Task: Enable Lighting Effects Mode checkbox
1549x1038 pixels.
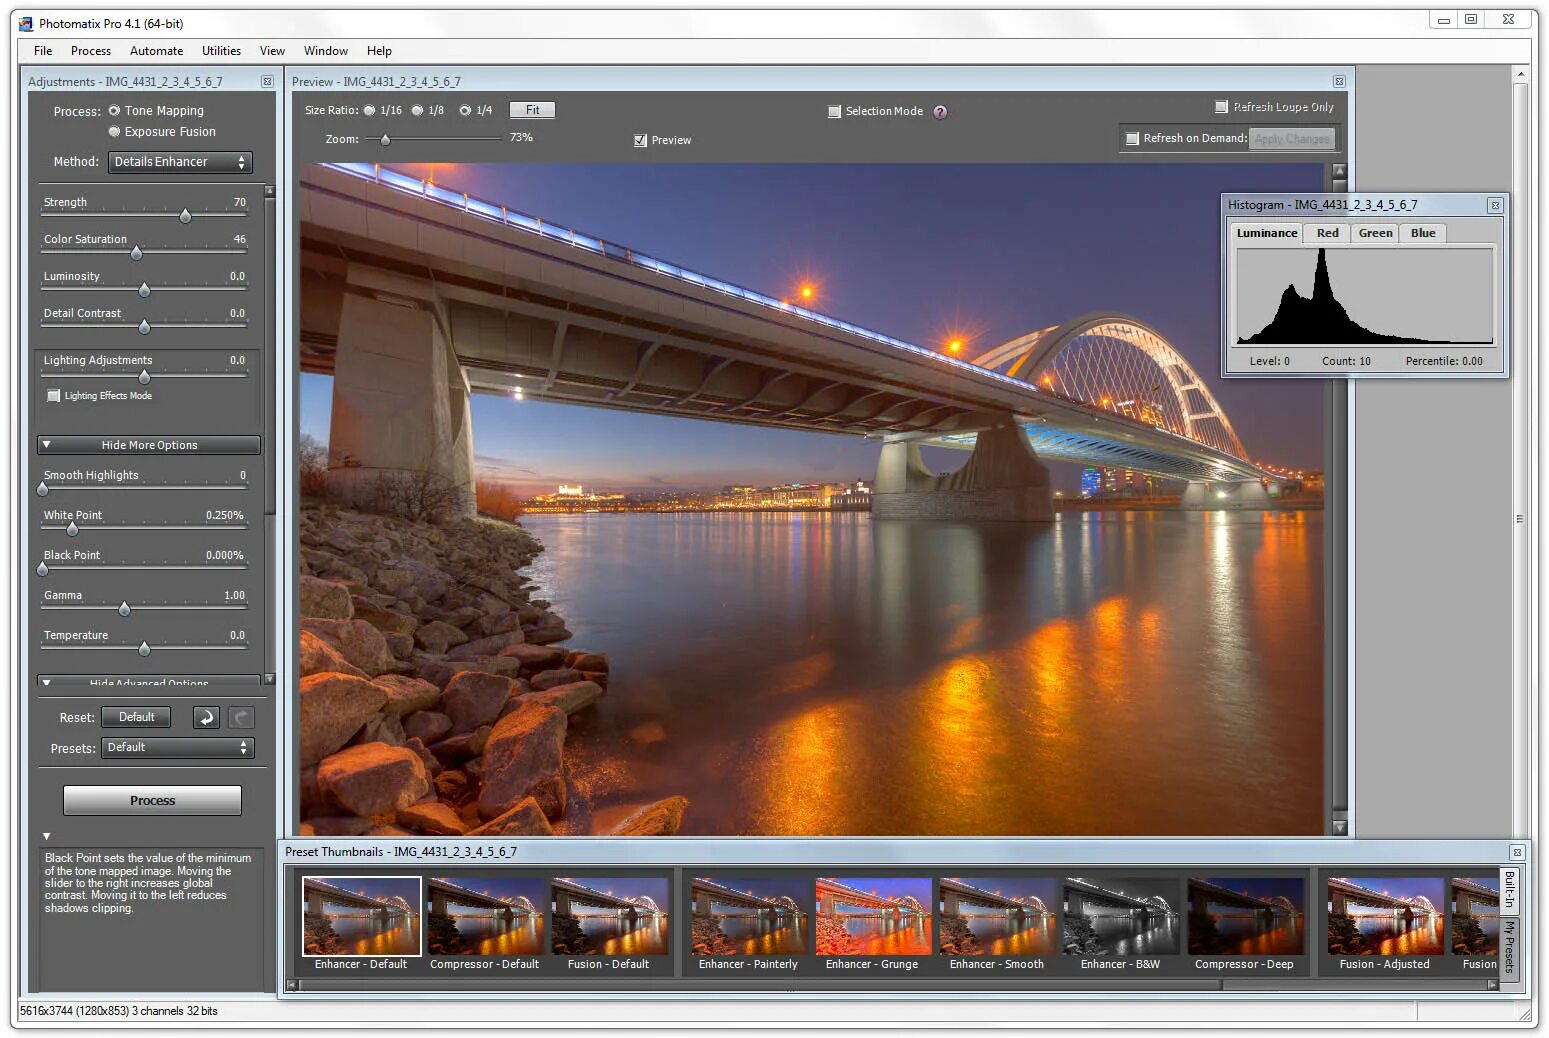Action: click(x=54, y=396)
